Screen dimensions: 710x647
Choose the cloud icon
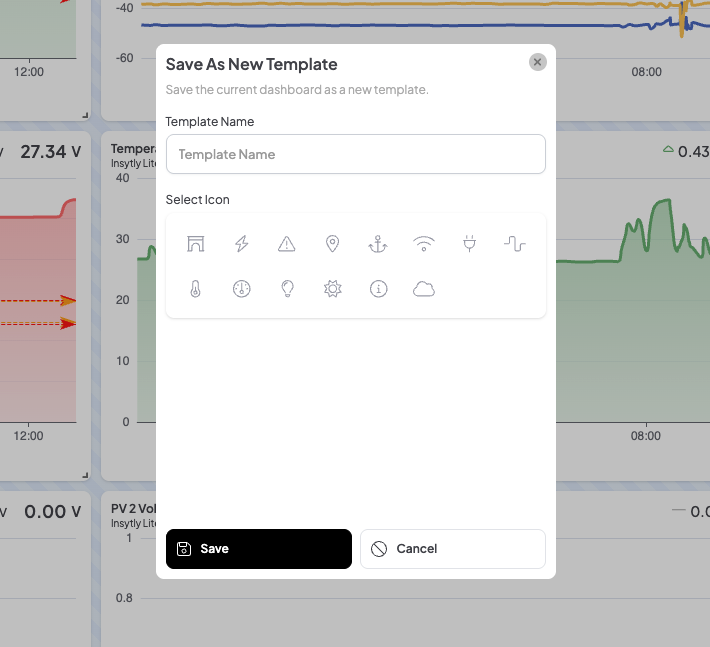click(x=424, y=289)
